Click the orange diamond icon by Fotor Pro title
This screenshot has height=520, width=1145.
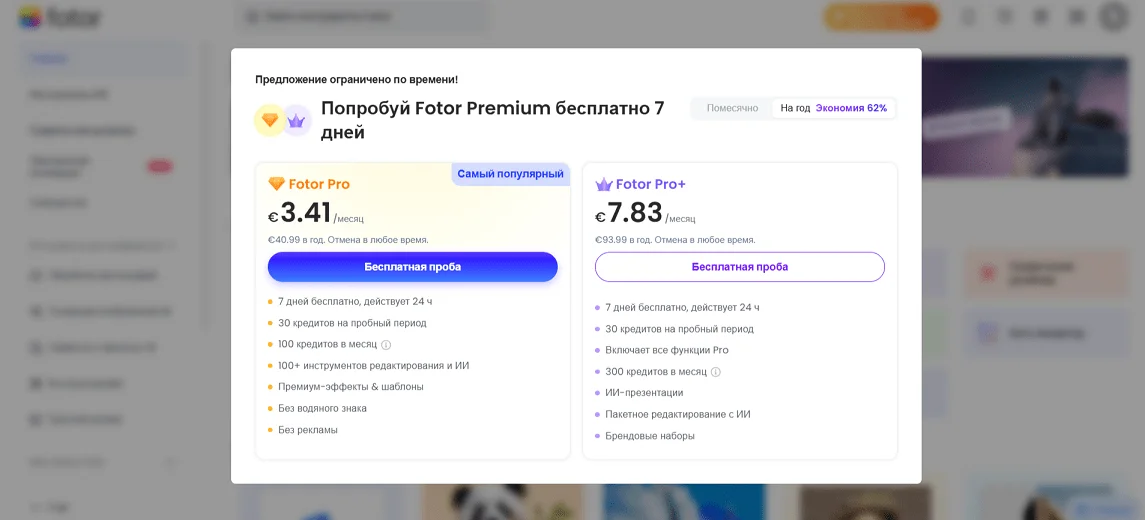[x=277, y=184]
